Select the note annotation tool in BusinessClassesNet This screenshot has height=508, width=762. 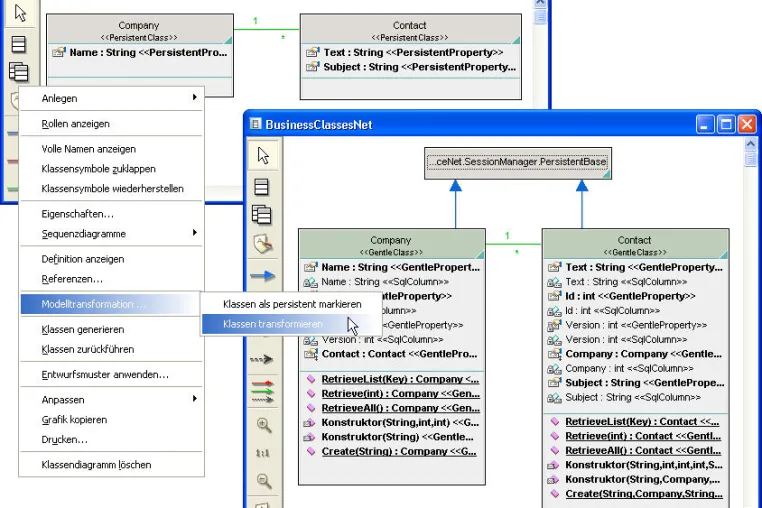click(263, 244)
